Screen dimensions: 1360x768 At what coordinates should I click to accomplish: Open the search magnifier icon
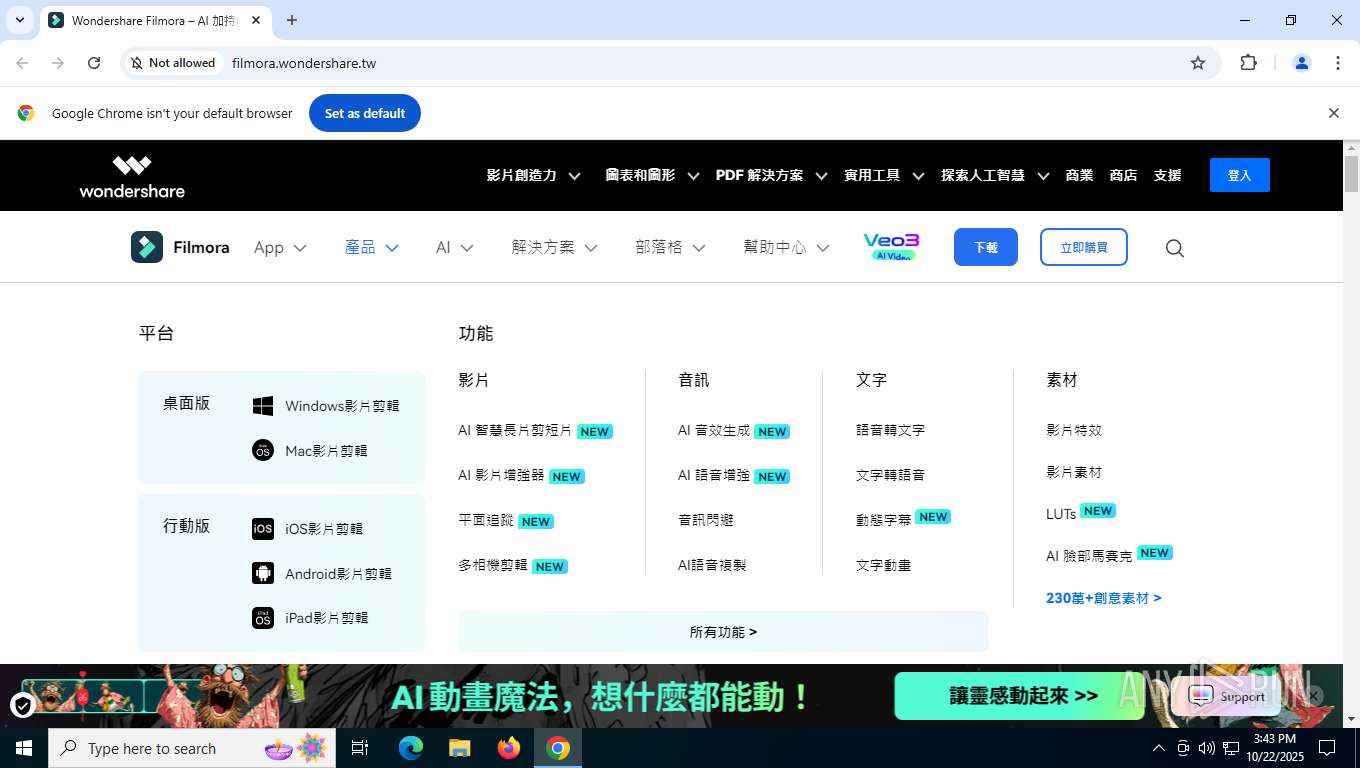1175,248
